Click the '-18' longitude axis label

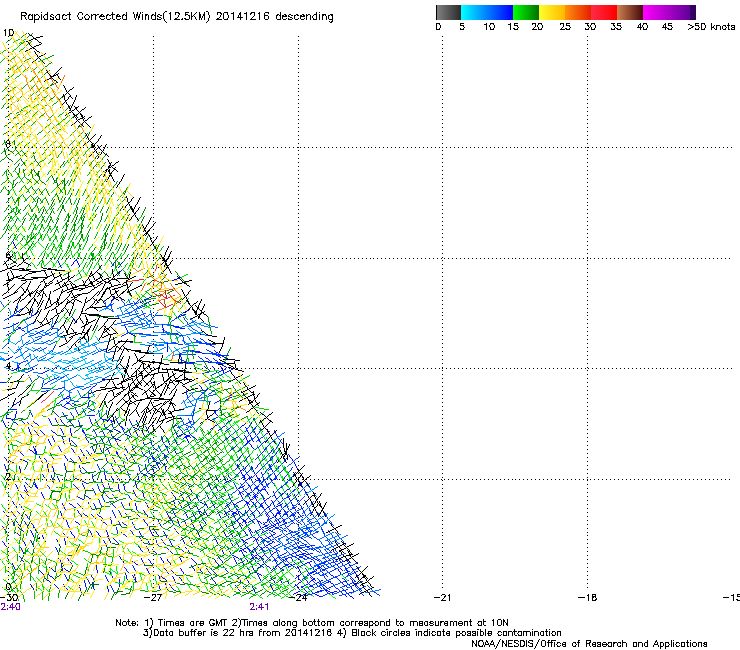587,598
